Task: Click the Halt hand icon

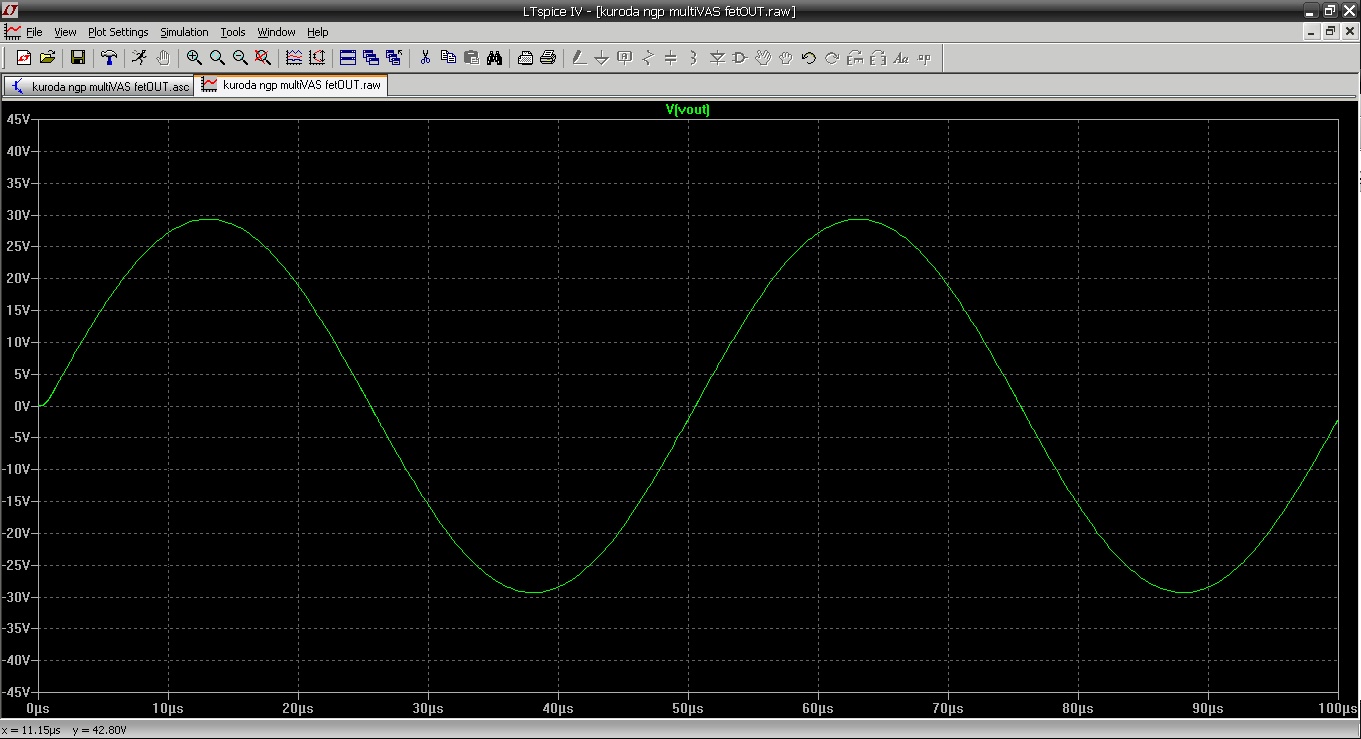Action: (163, 58)
